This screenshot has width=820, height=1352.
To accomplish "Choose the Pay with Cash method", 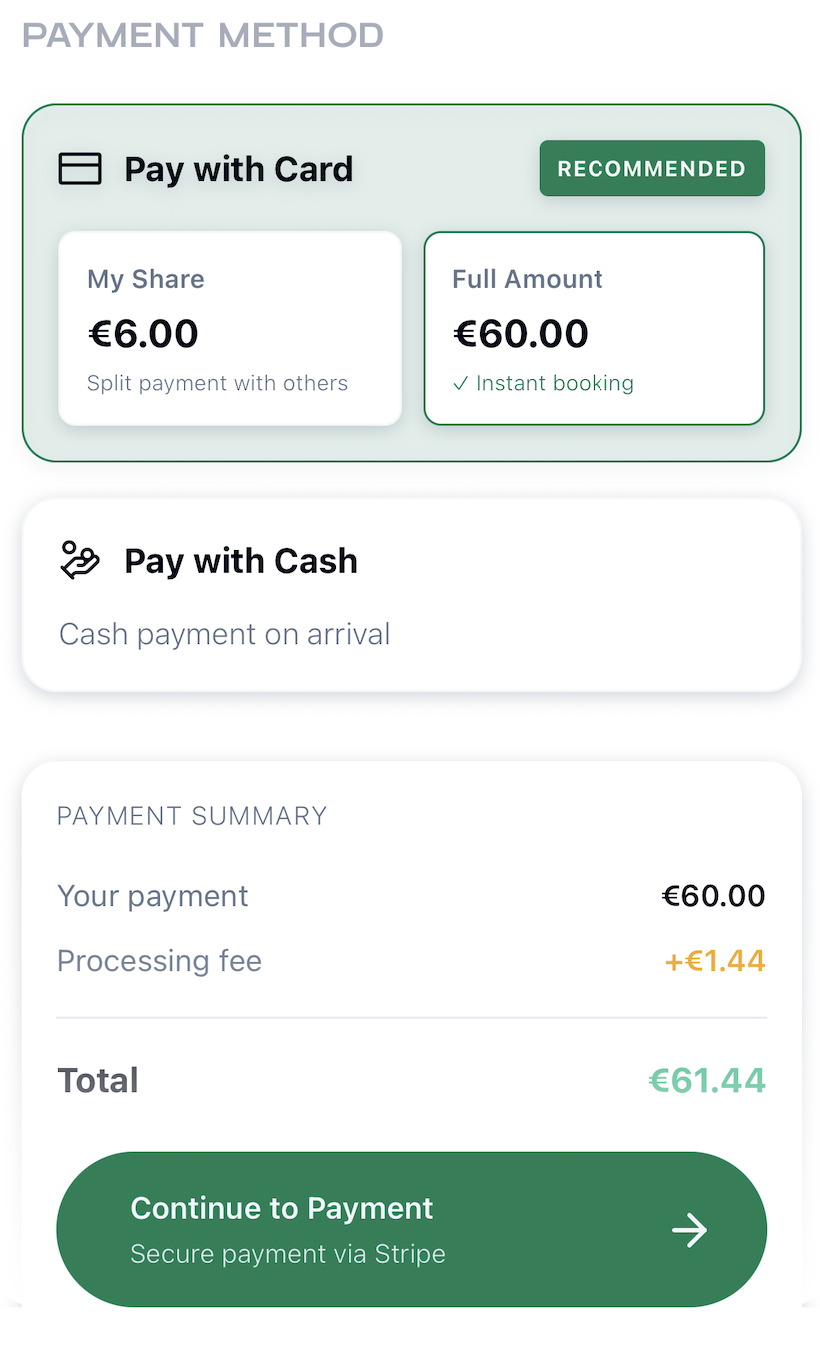I will (411, 595).
